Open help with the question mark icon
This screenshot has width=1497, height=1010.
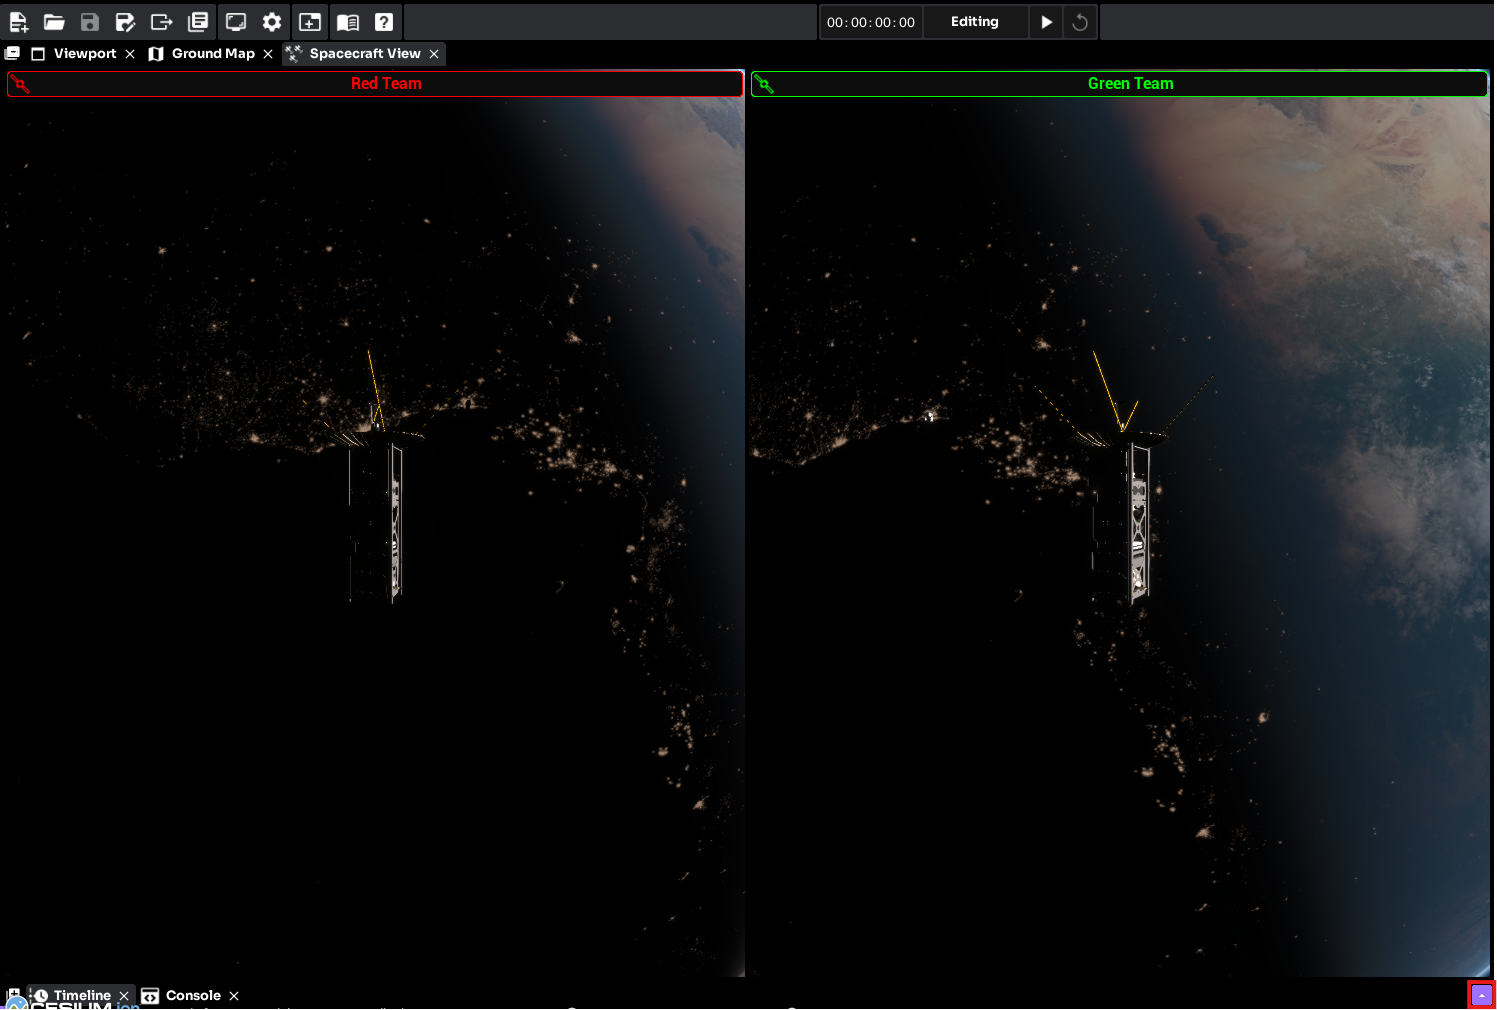coord(384,22)
